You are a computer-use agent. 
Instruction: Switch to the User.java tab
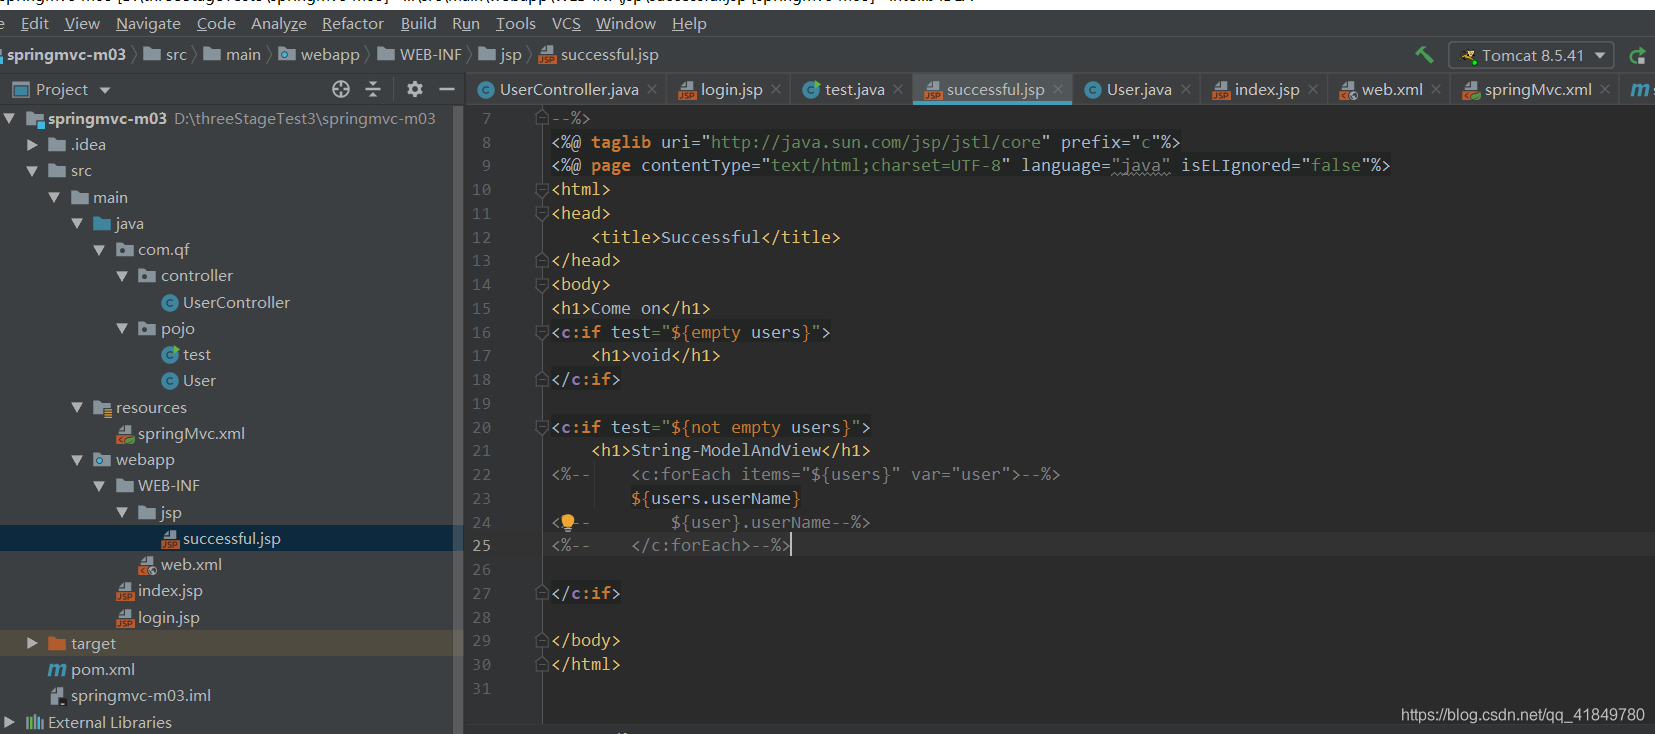click(x=1139, y=89)
